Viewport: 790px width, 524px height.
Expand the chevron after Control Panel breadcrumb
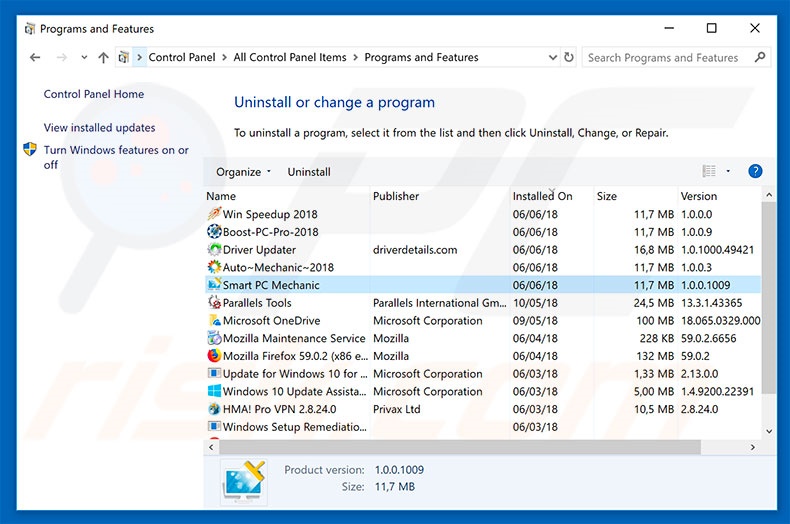[224, 57]
